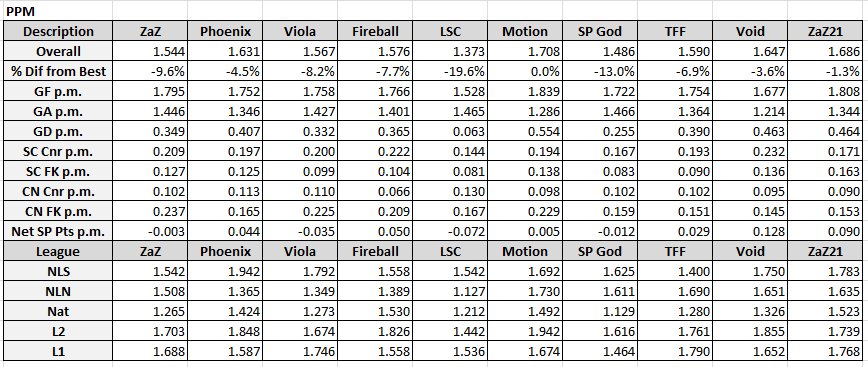The image size is (868, 367).
Task: Select Motion's L2 value 1.942
Action: [525, 331]
